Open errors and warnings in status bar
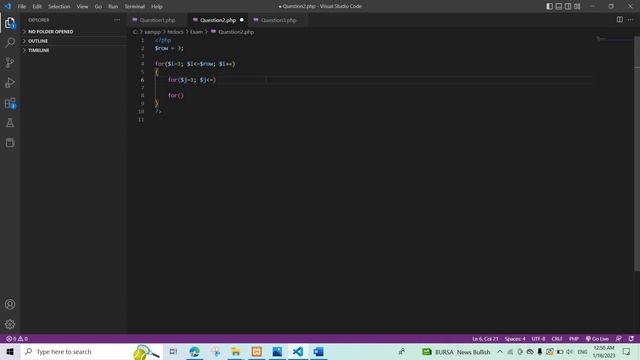 (17, 339)
